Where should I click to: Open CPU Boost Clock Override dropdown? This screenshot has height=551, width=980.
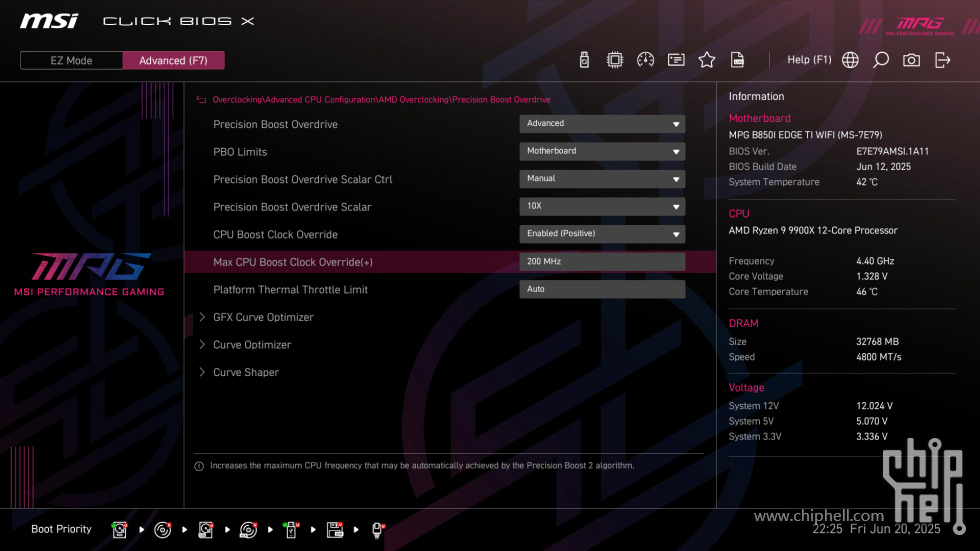pyautogui.click(x=602, y=234)
